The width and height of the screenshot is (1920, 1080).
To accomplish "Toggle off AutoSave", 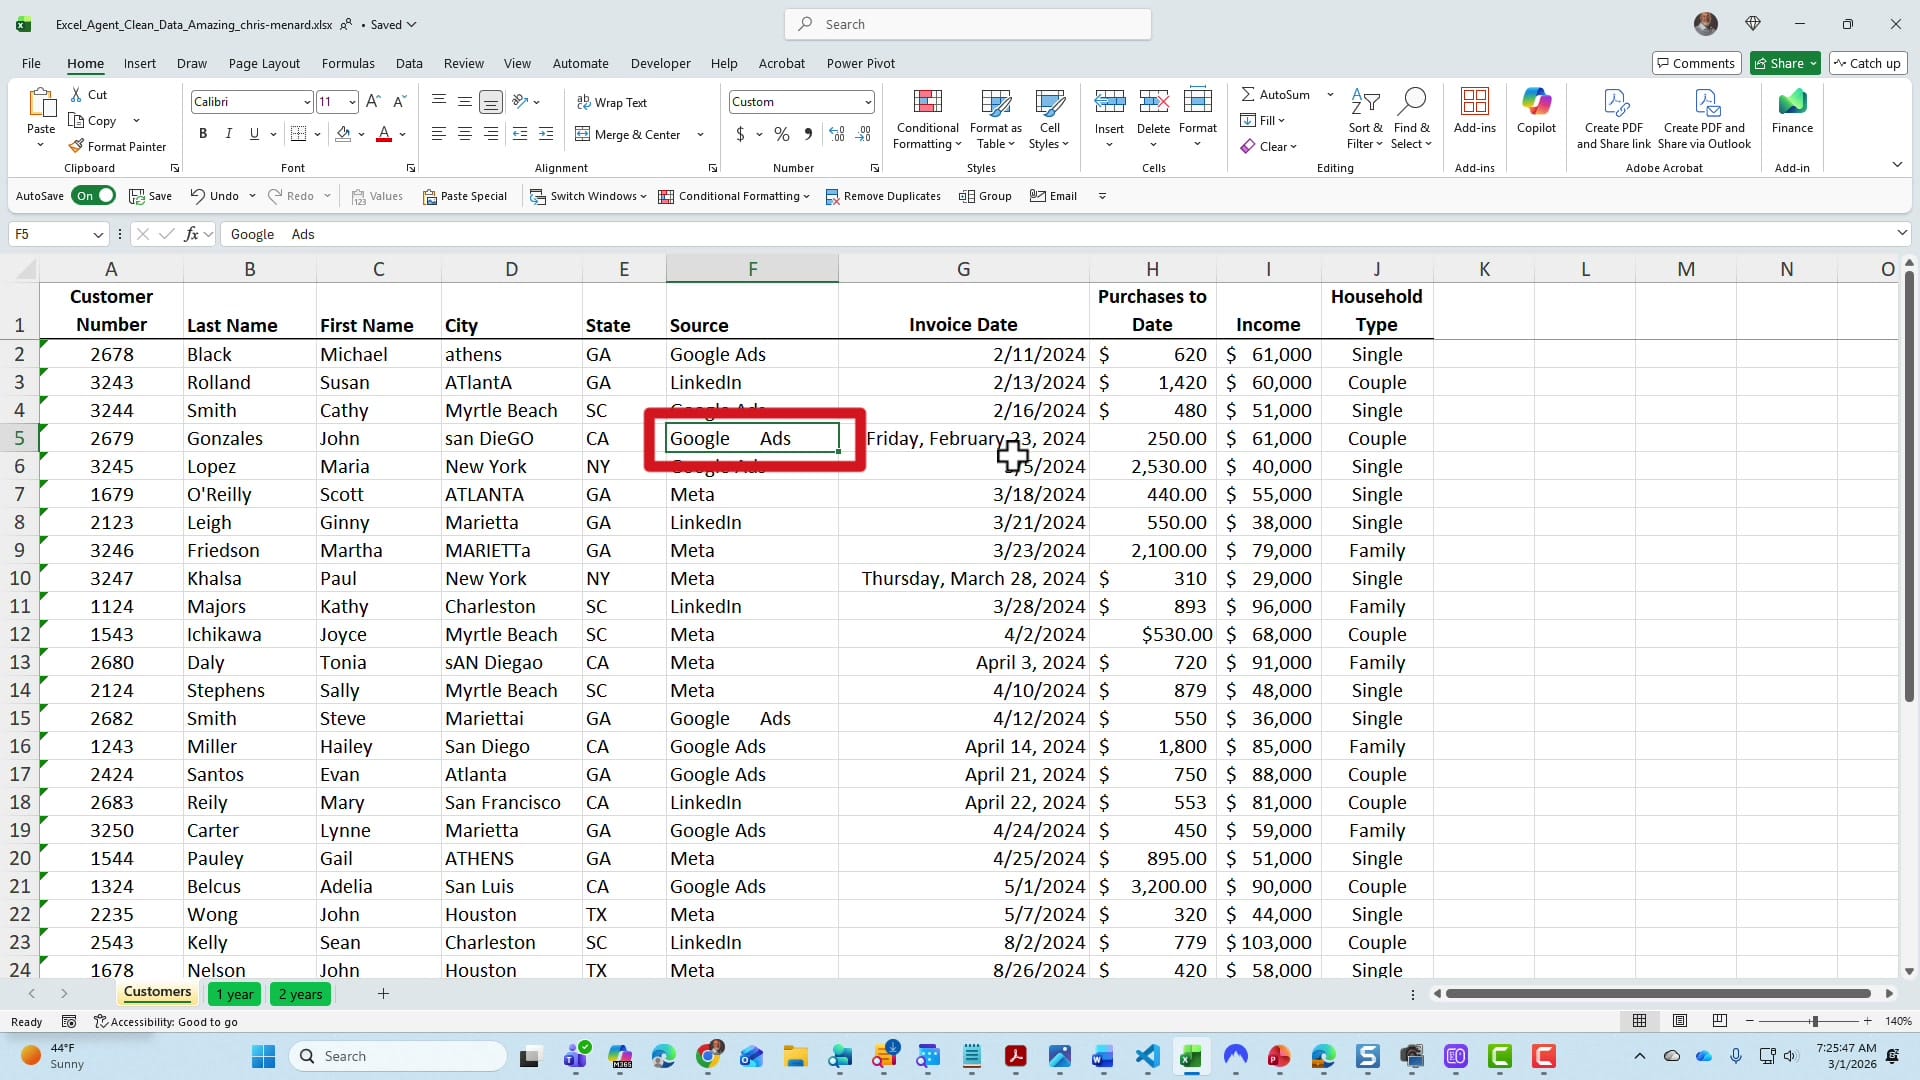I will pos(93,196).
